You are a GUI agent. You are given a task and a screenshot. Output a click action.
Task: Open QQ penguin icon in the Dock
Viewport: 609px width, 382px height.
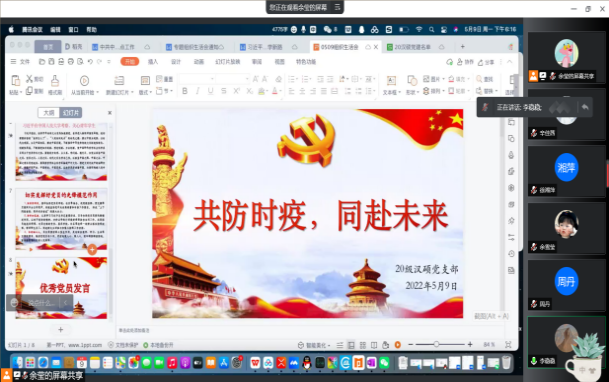307,363
